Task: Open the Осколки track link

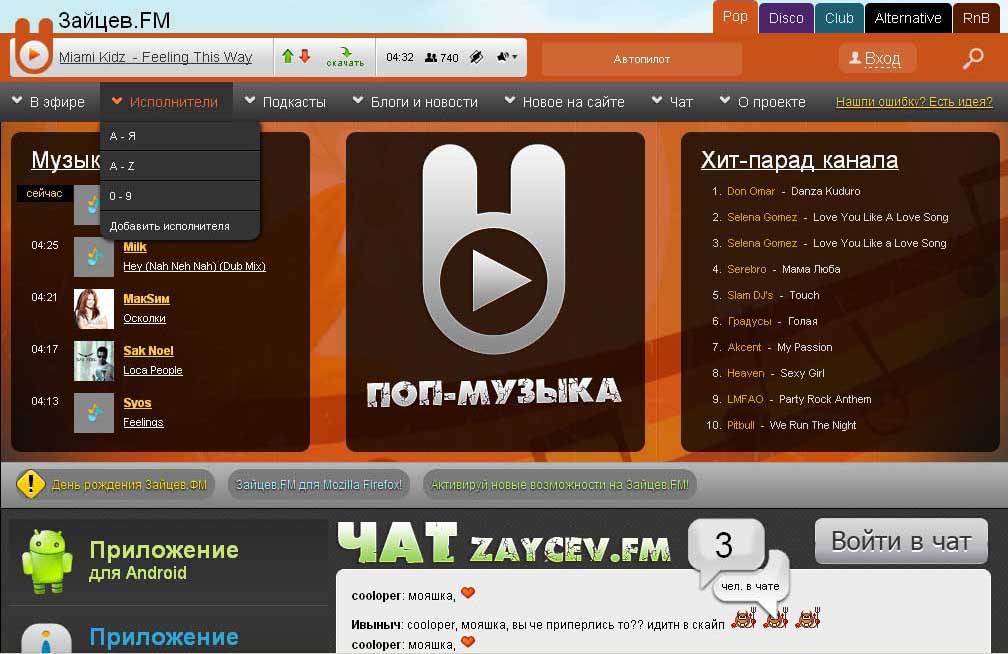Action: point(145,318)
